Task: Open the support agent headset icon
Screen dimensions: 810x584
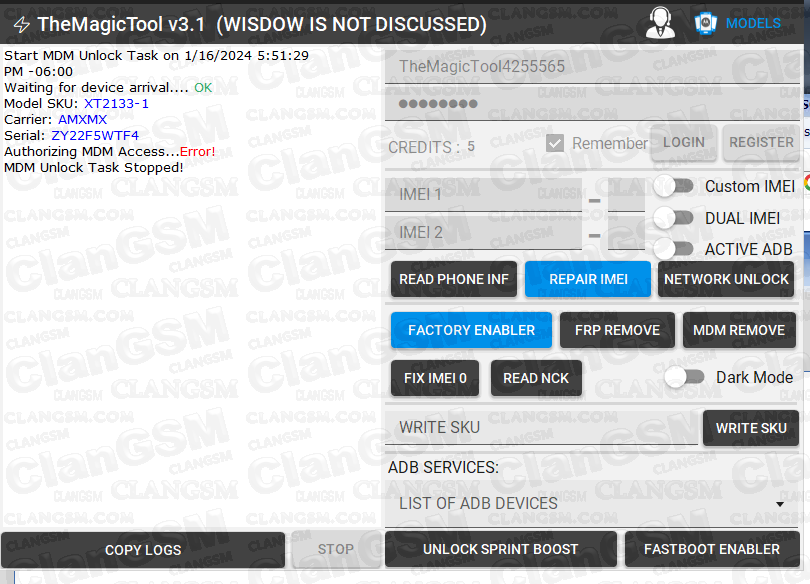Action: point(660,23)
